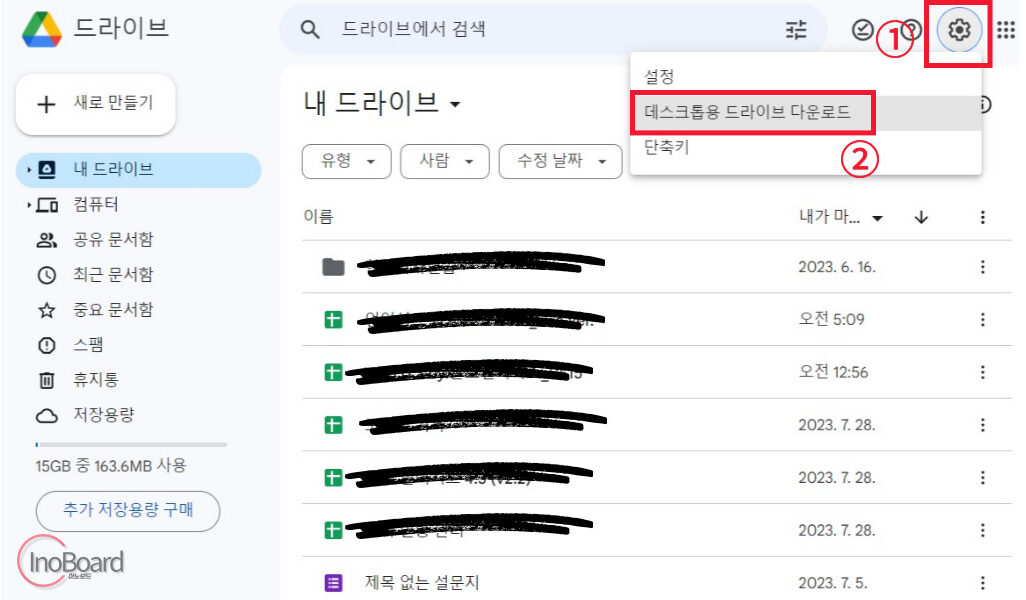Open the 수정 날짜 filter dropdown
Image resolution: width=1026 pixels, height=600 pixels.
click(560, 161)
